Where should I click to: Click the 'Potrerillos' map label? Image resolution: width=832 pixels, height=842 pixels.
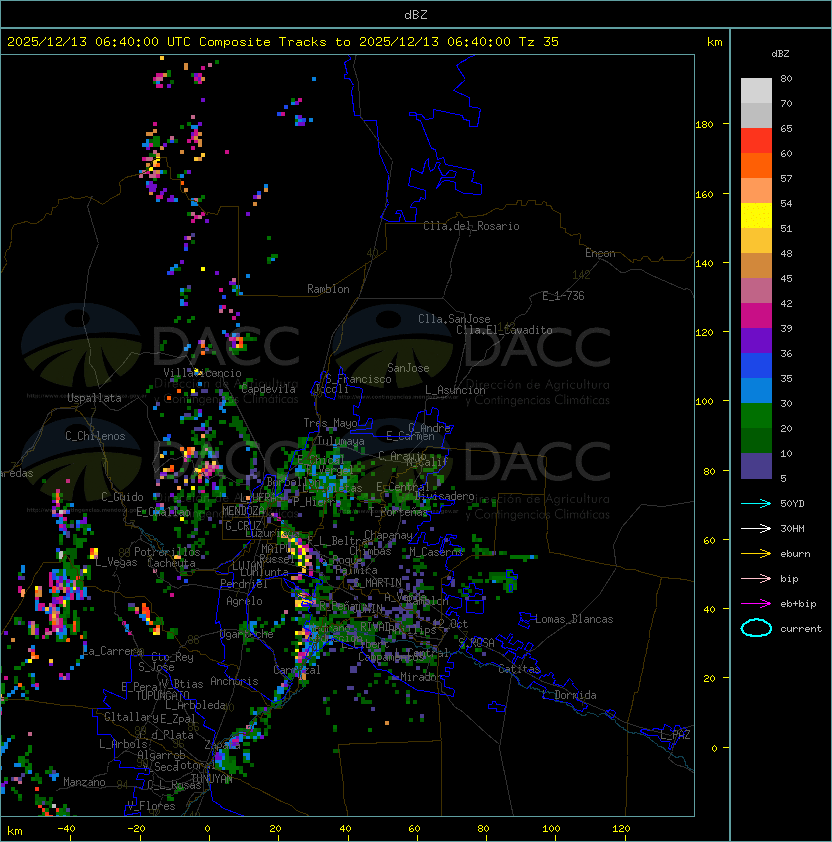tap(167, 552)
